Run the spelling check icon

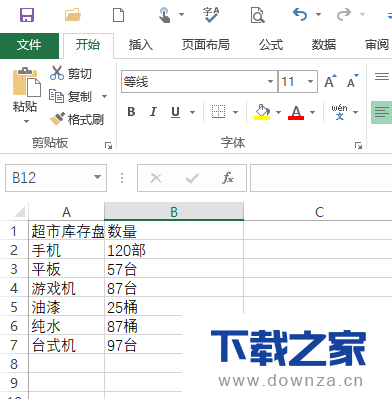[x=211, y=15]
